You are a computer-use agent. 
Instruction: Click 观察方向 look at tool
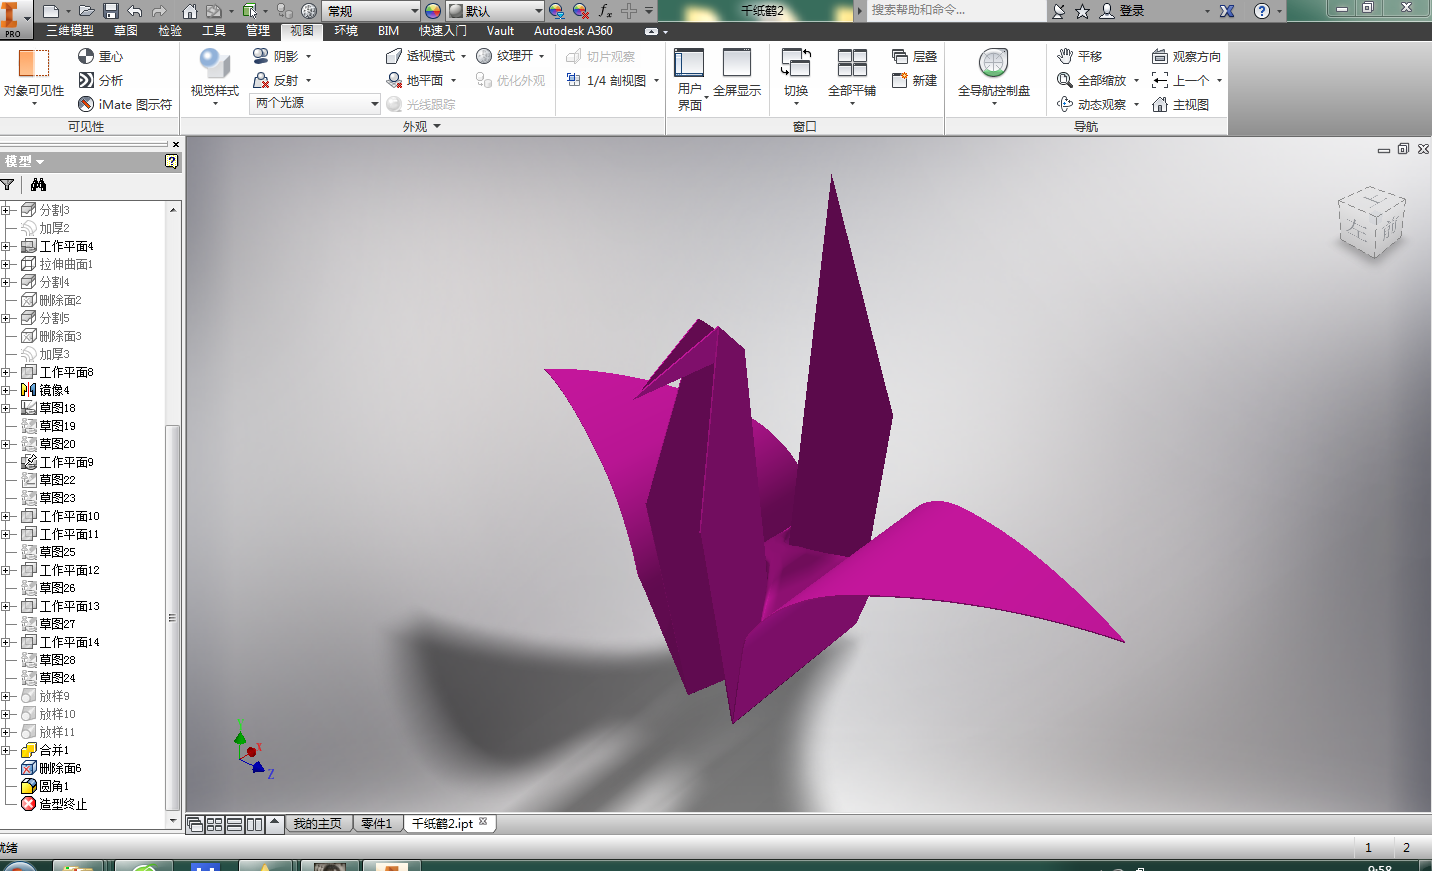click(1186, 56)
